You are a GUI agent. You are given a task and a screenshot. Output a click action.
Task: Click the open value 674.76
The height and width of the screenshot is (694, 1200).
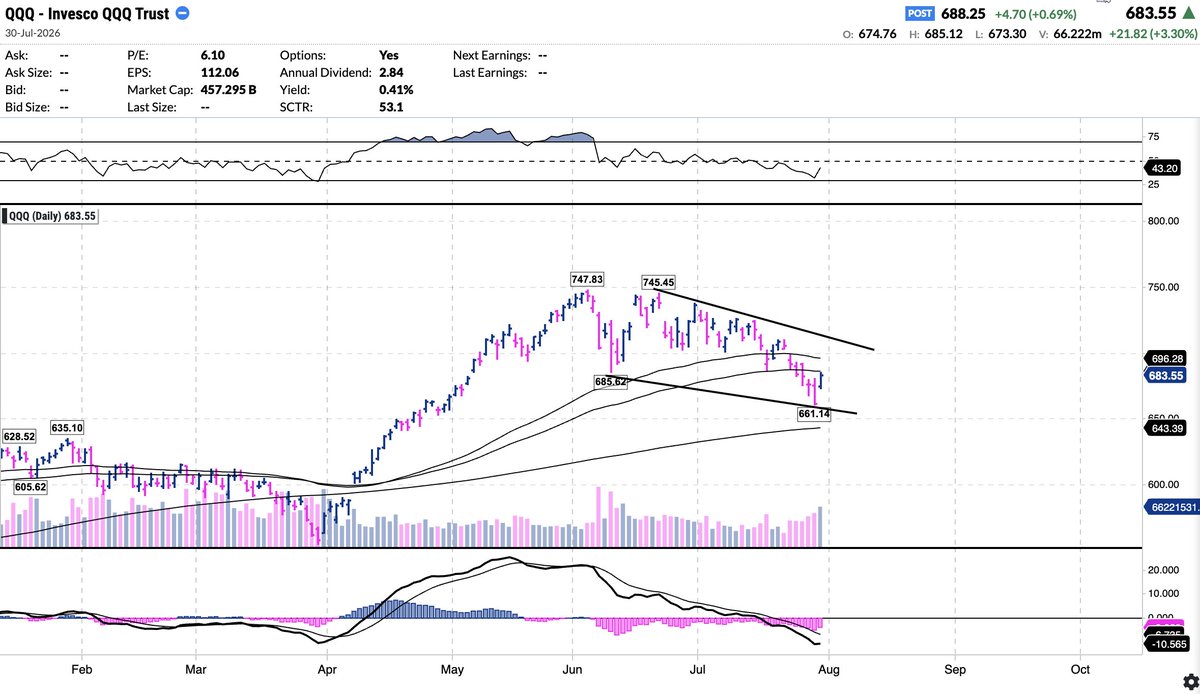coord(876,34)
